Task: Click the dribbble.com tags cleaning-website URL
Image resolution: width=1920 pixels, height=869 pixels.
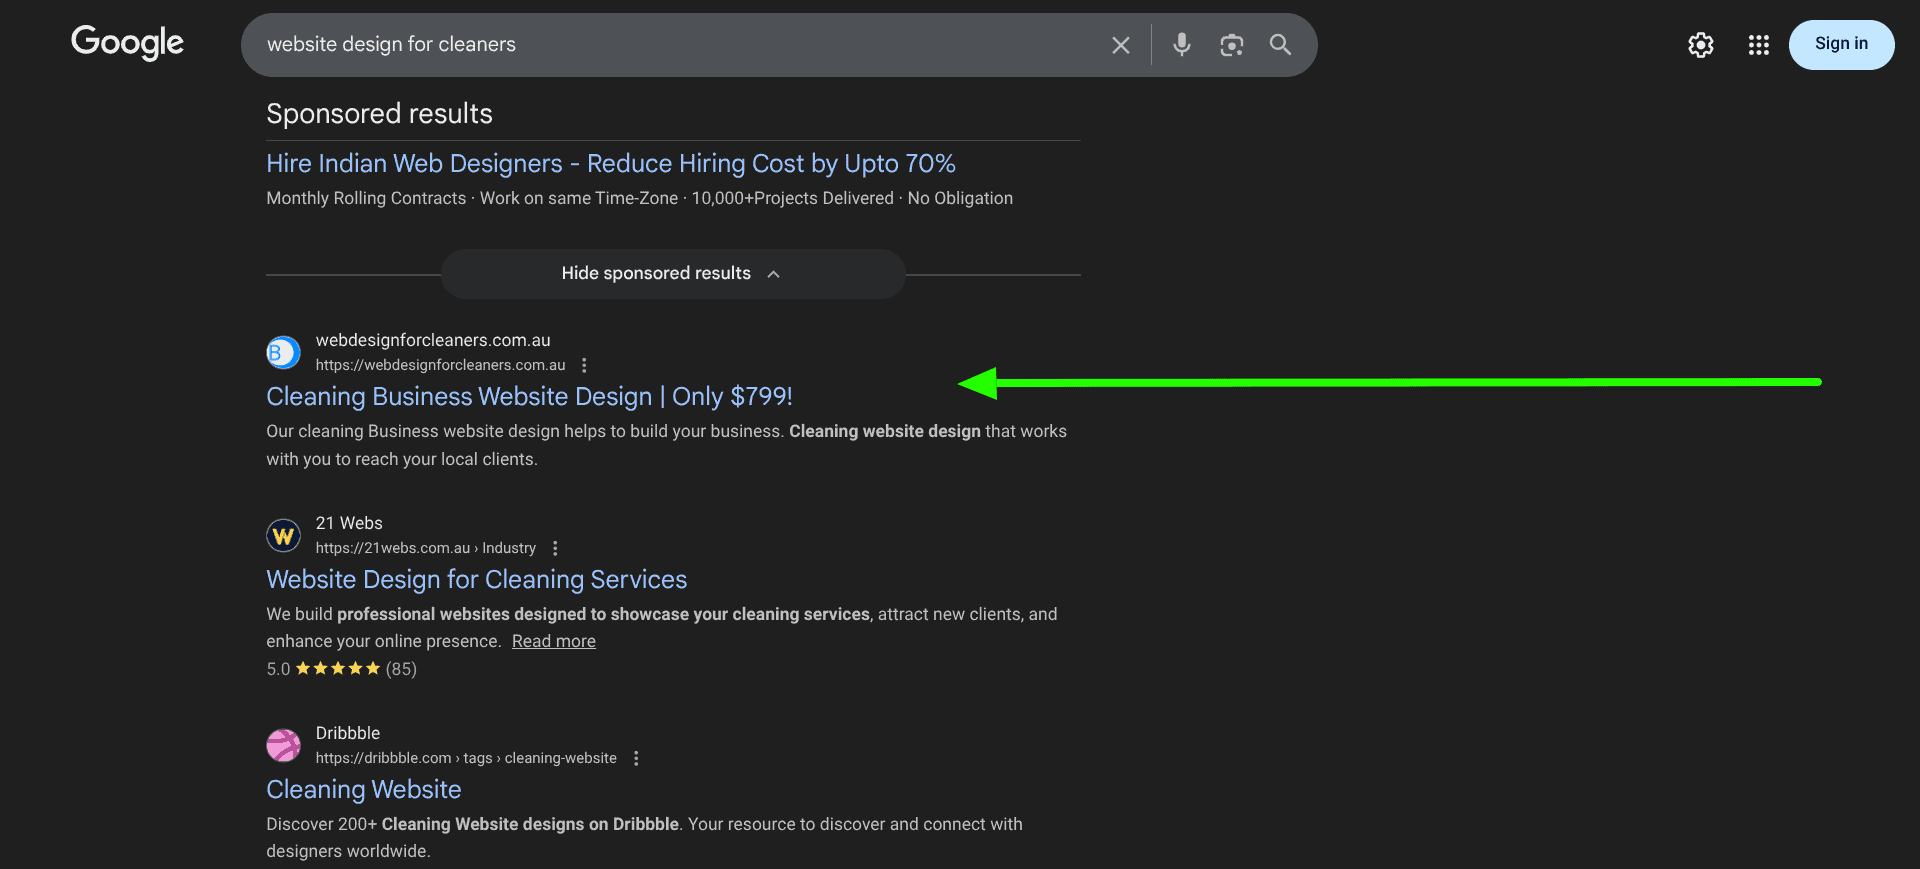Action: pyautogui.click(x=466, y=758)
